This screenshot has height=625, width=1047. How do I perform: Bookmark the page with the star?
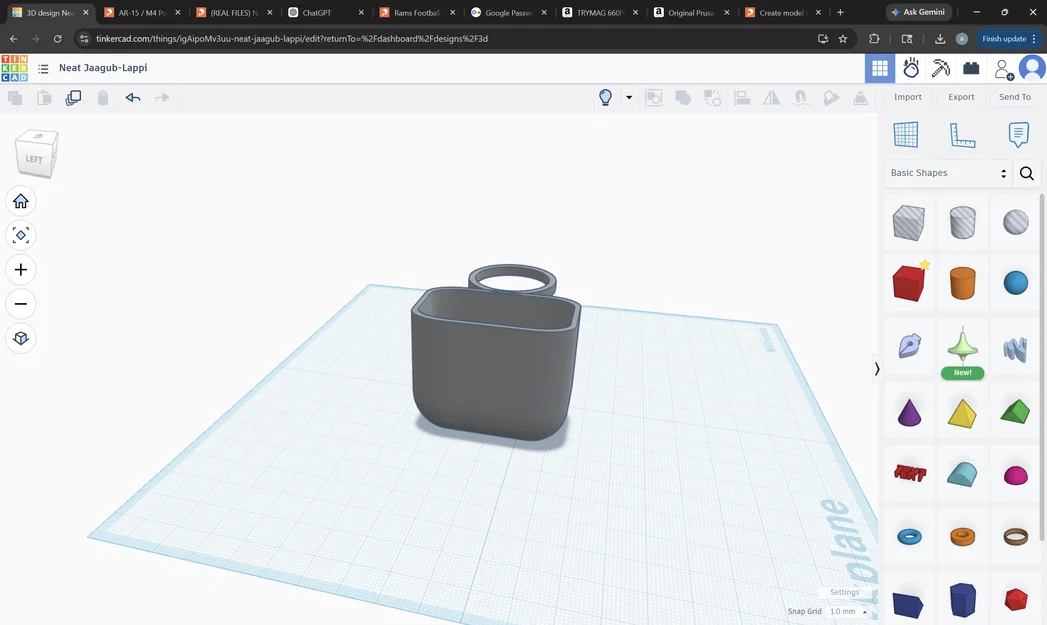843,38
